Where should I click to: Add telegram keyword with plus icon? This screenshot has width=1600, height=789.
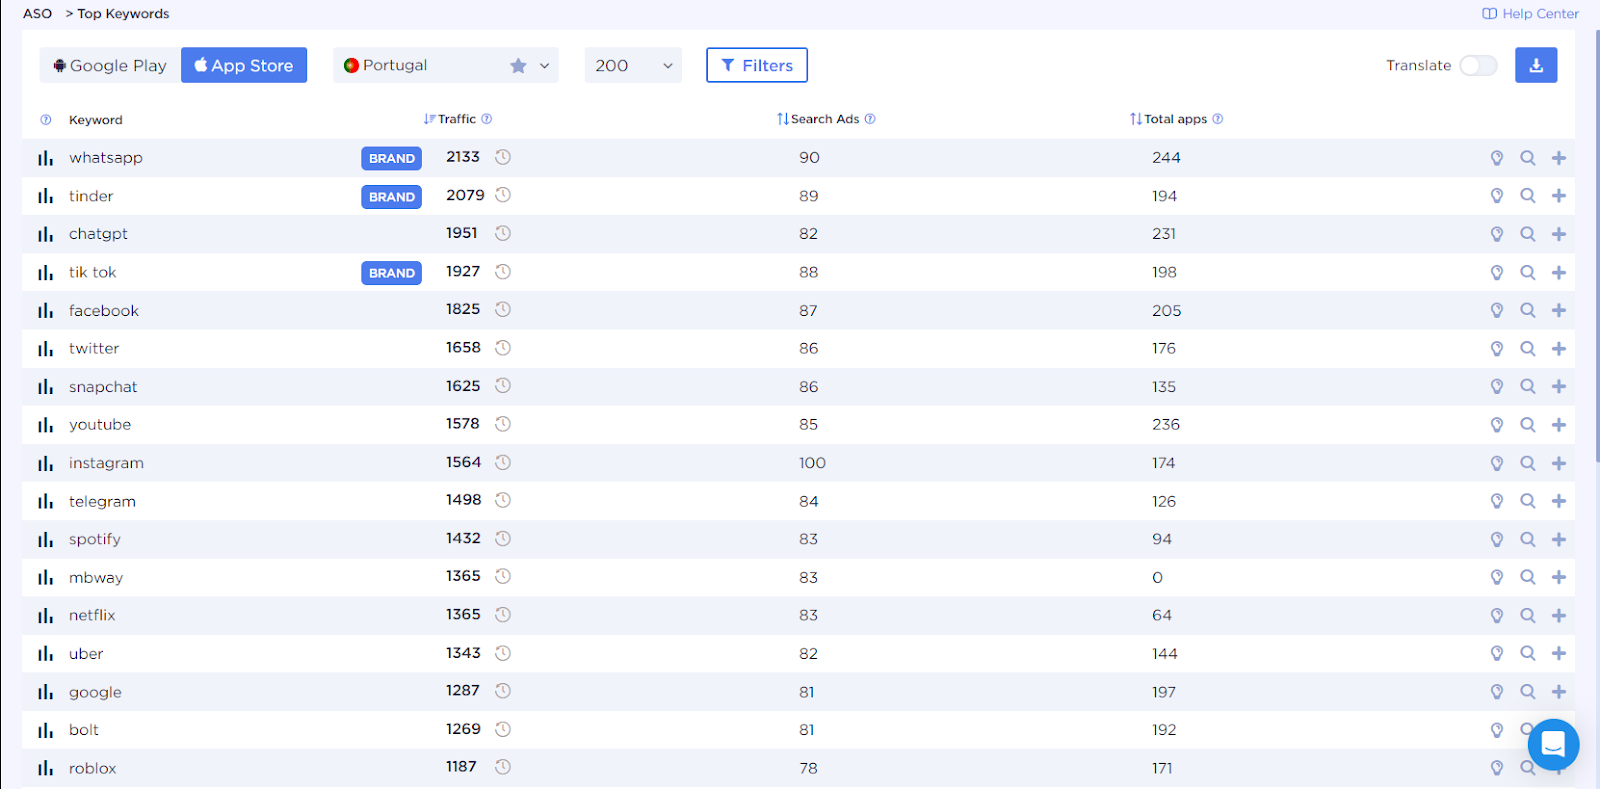pyautogui.click(x=1559, y=501)
